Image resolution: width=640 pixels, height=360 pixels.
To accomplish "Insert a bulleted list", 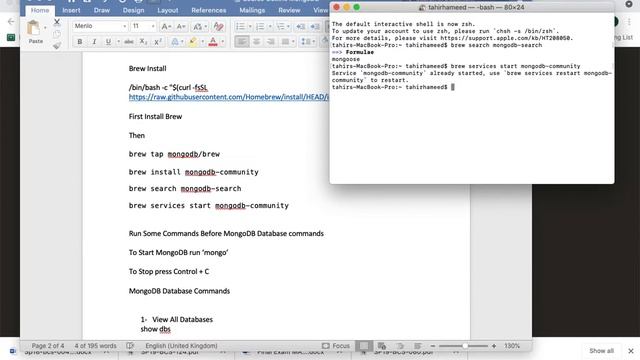I will pyautogui.click(x=240, y=27).
